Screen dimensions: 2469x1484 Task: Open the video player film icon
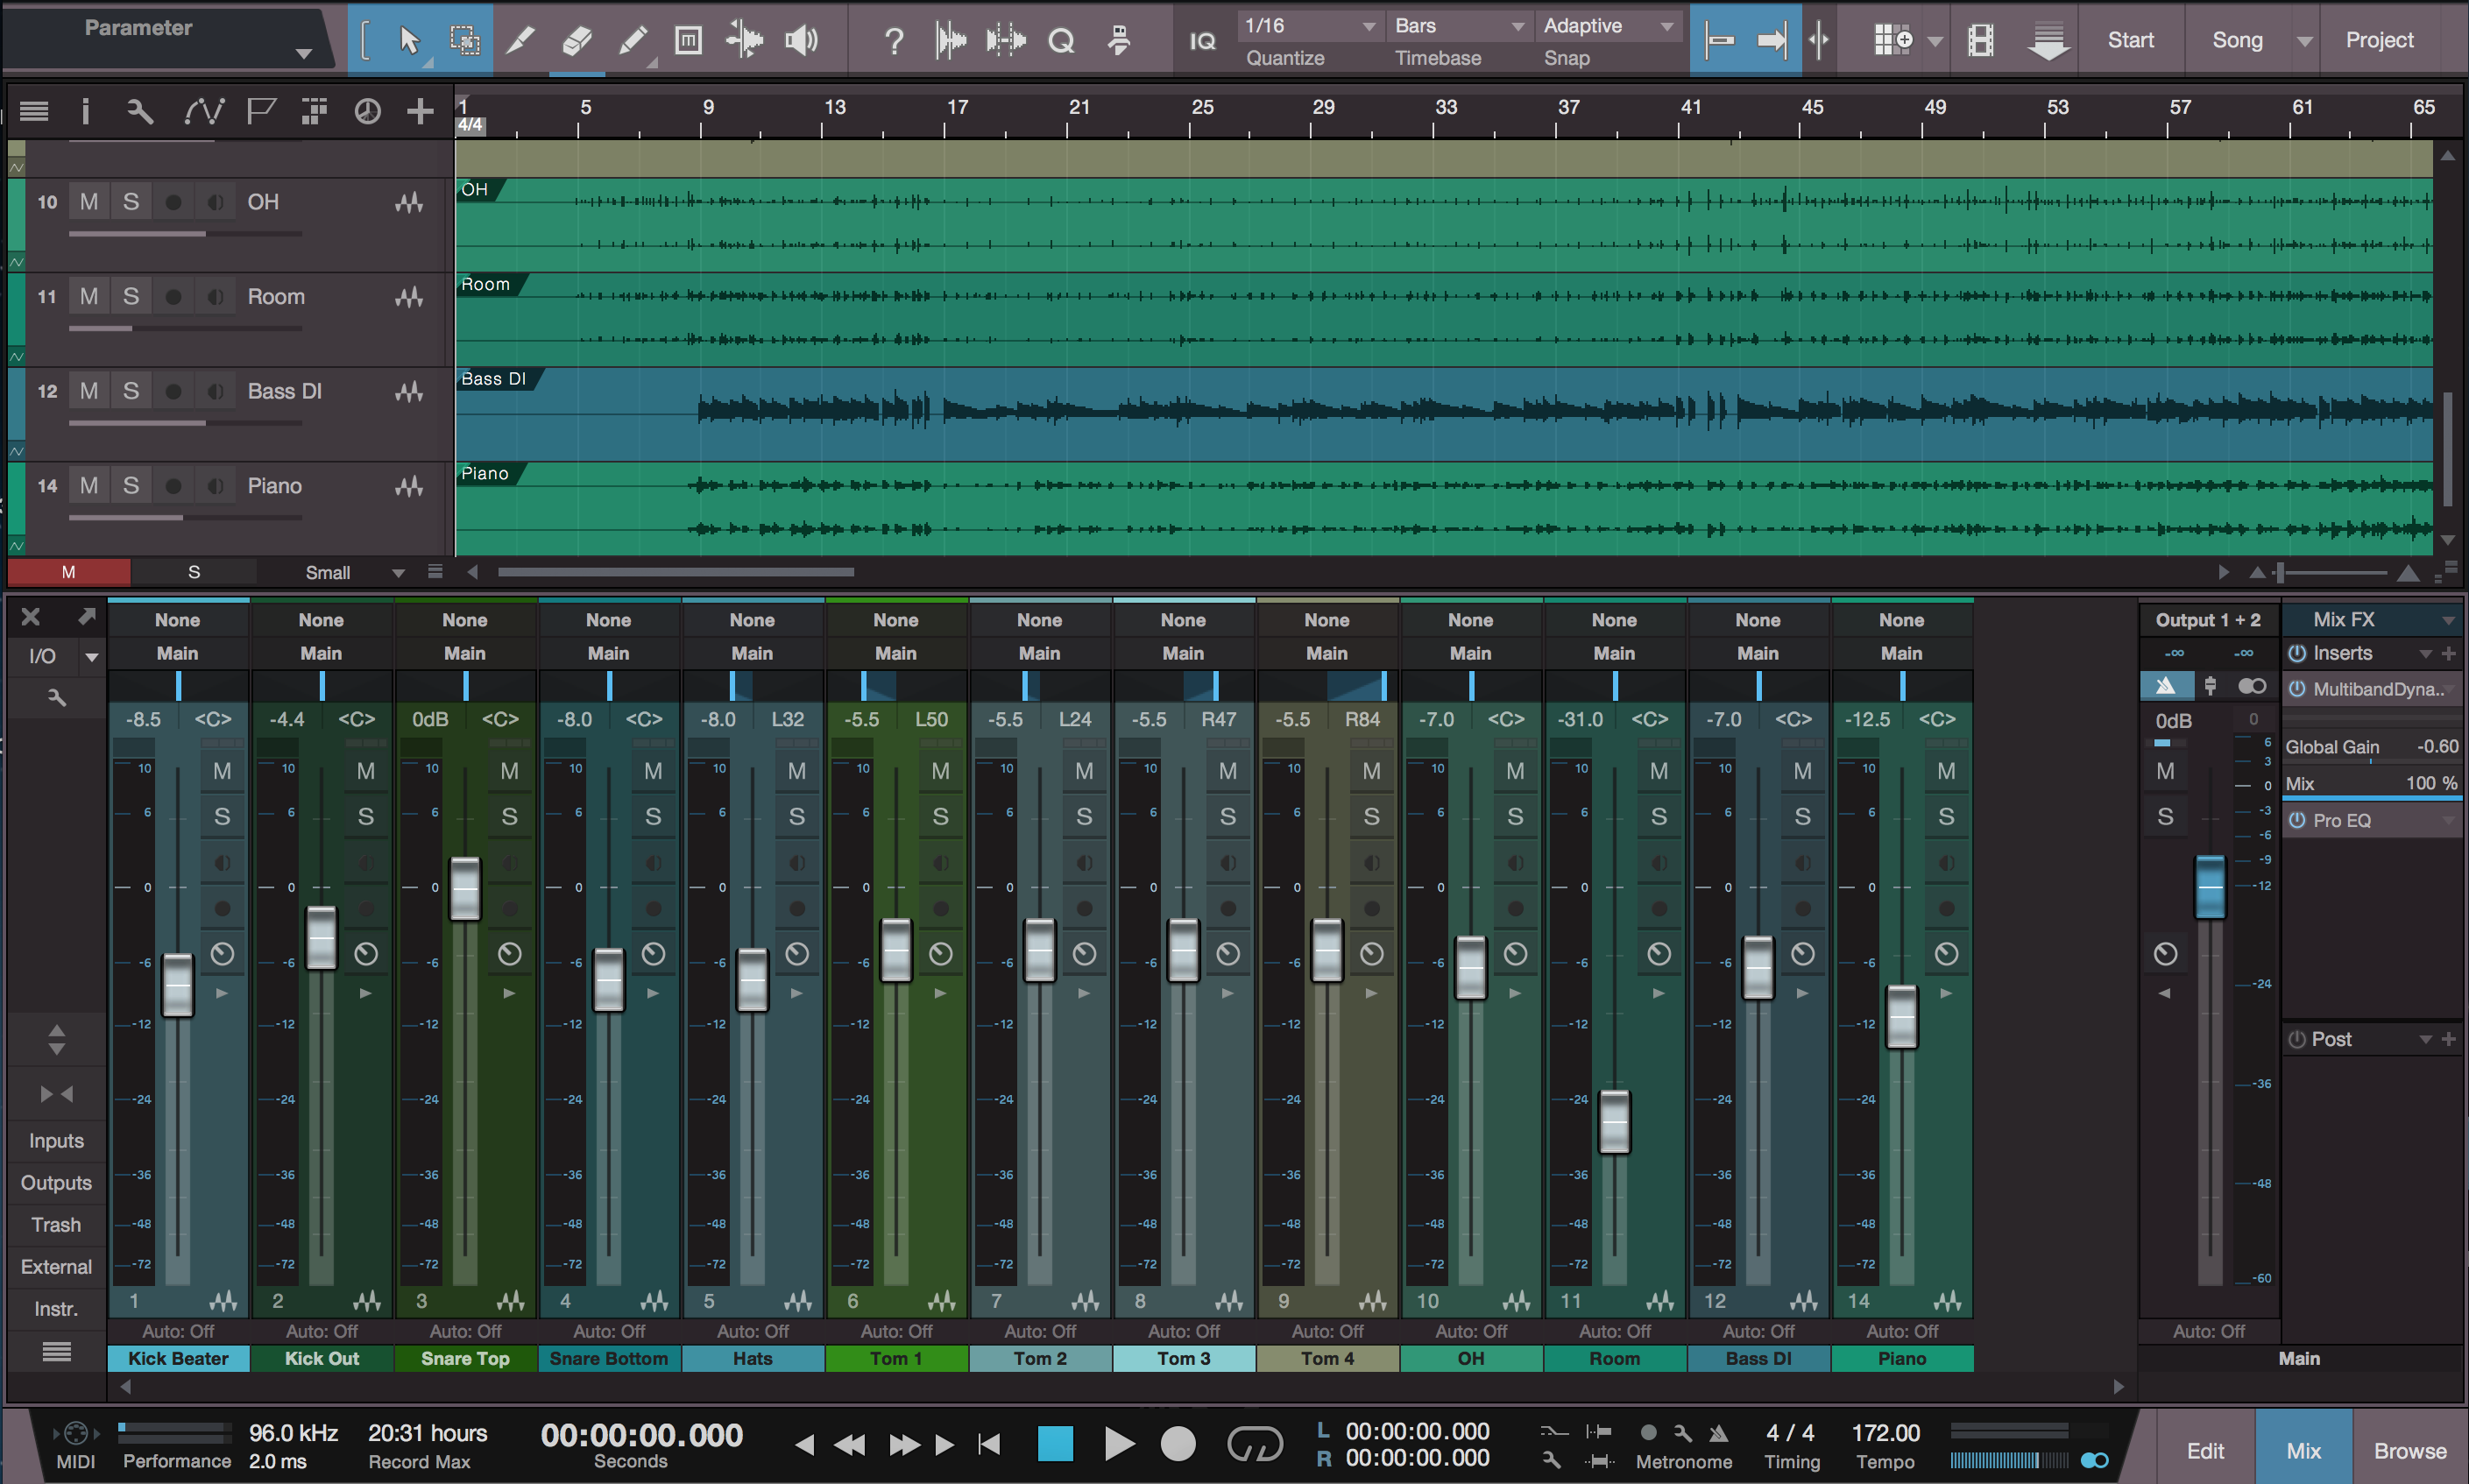tap(1980, 40)
